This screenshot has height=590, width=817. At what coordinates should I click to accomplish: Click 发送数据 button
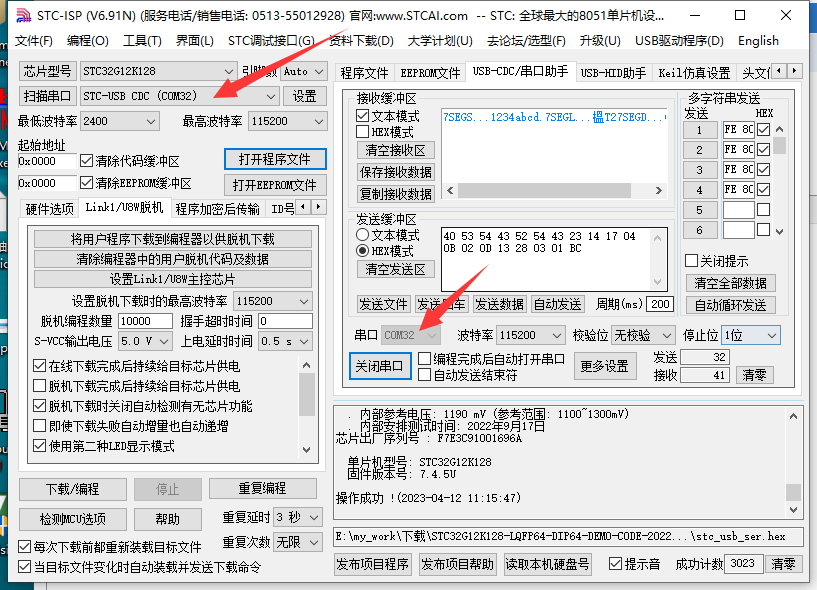point(499,304)
